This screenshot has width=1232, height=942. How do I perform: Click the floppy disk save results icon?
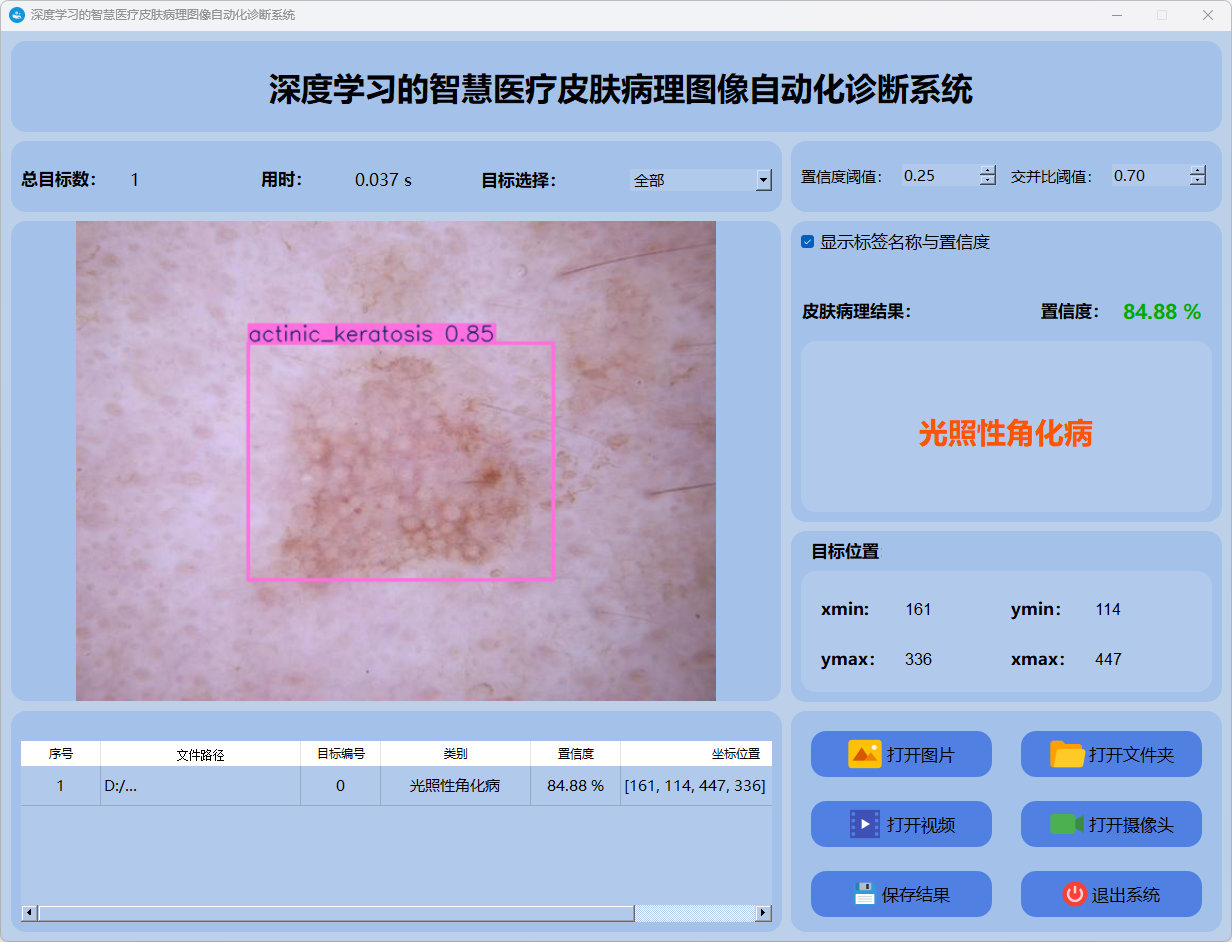[x=864, y=894]
